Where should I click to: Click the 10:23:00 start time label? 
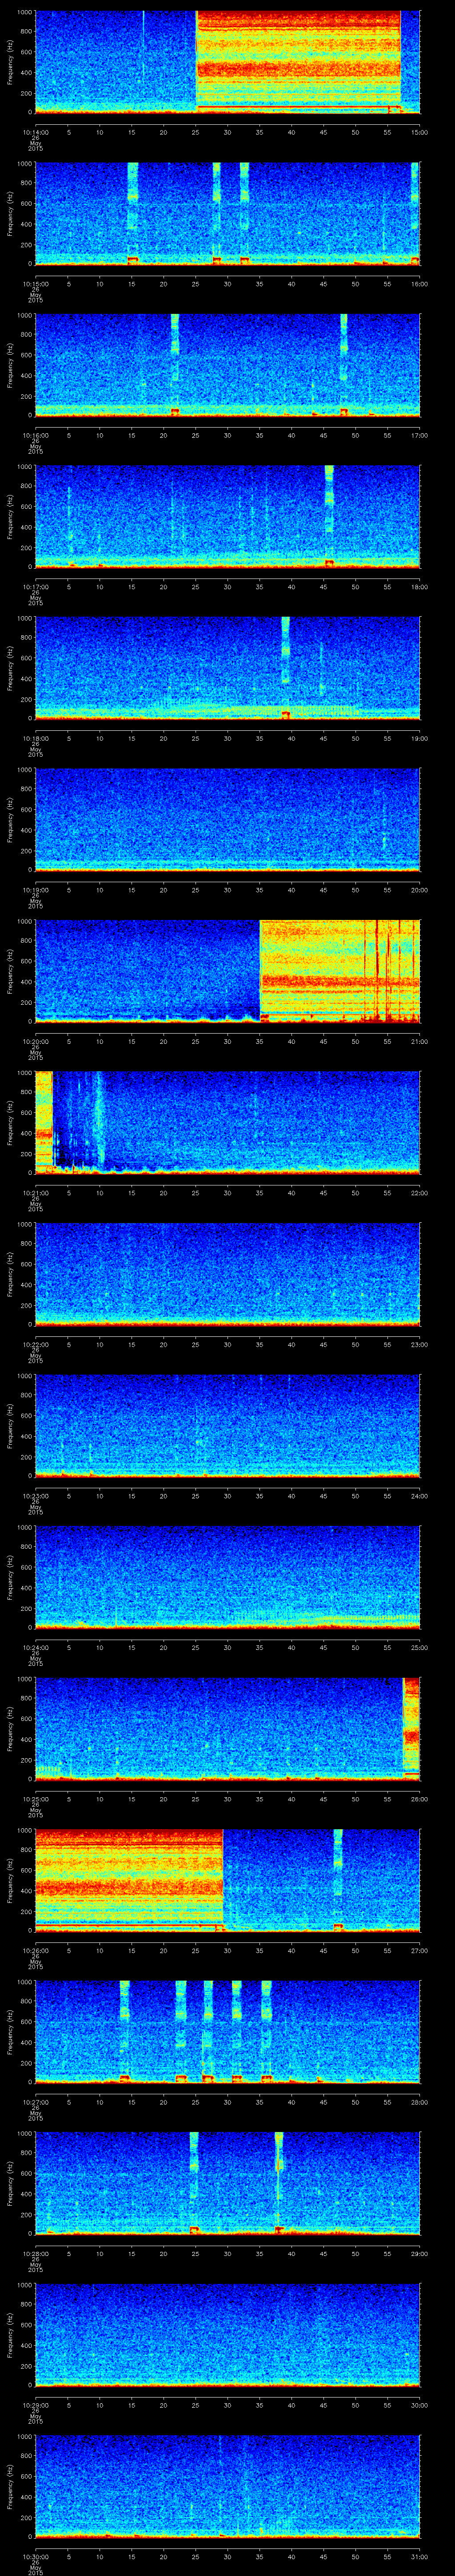click(x=35, y=1496)
